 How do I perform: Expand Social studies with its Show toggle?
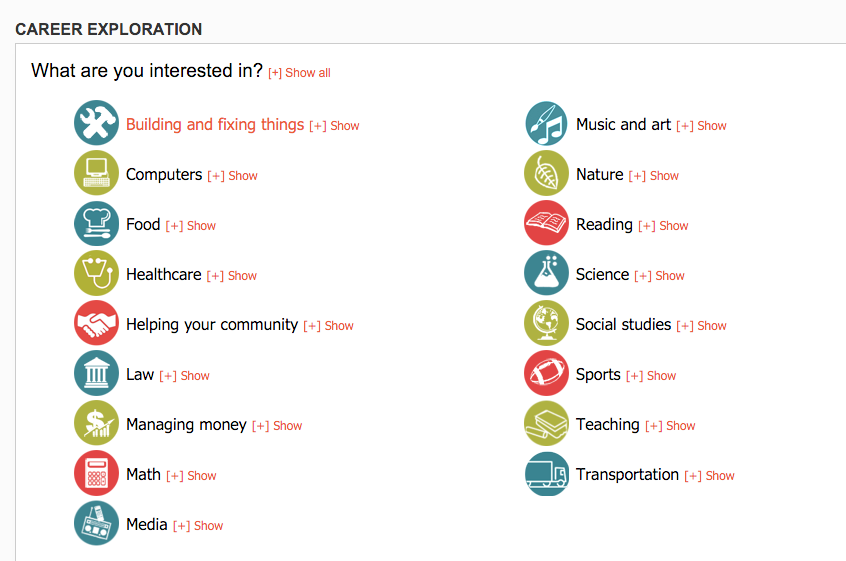[701, 326]
